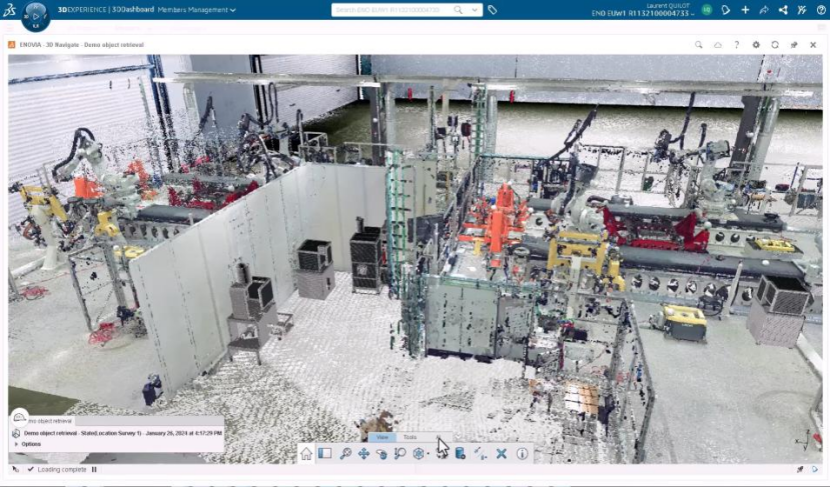Select the Rotate view tool
The height and width of the screenshot is (487, 830).
pos(381,454)
